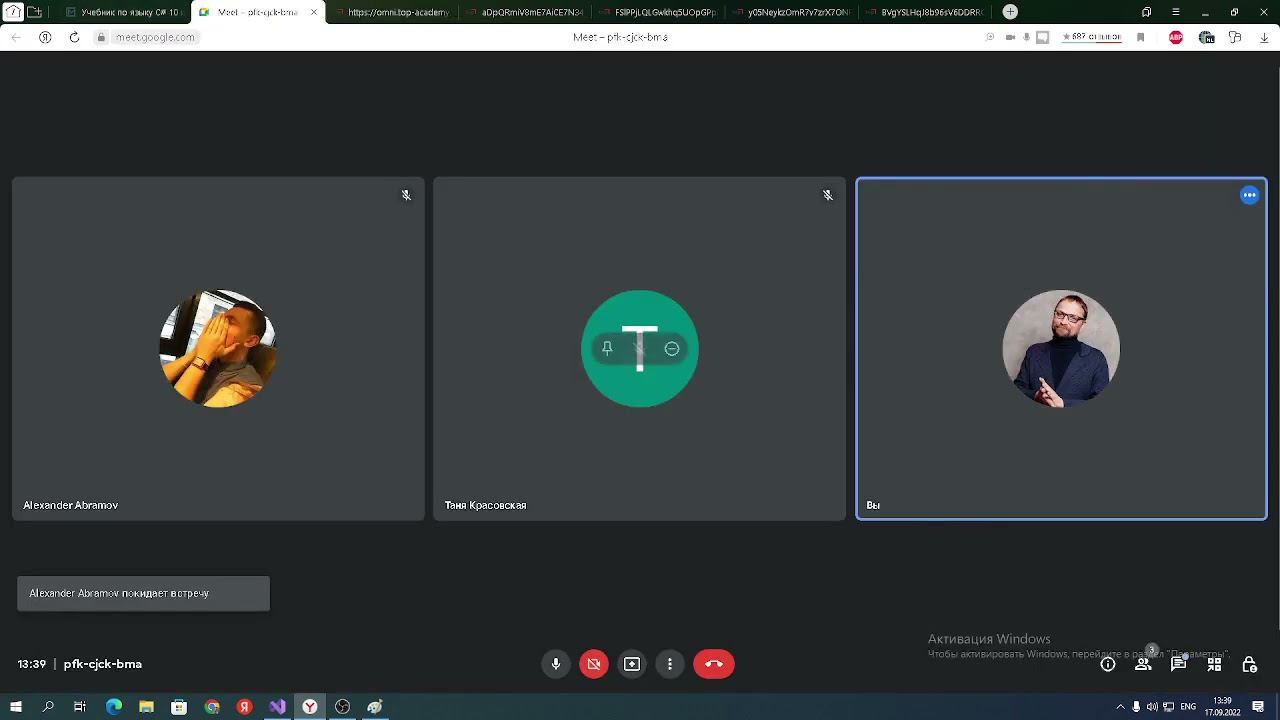Image resolution: width=1280 pixels, height=720 pixels.
Task: Open the tab groups panel icon
Action: click(x=1147, y=12)
